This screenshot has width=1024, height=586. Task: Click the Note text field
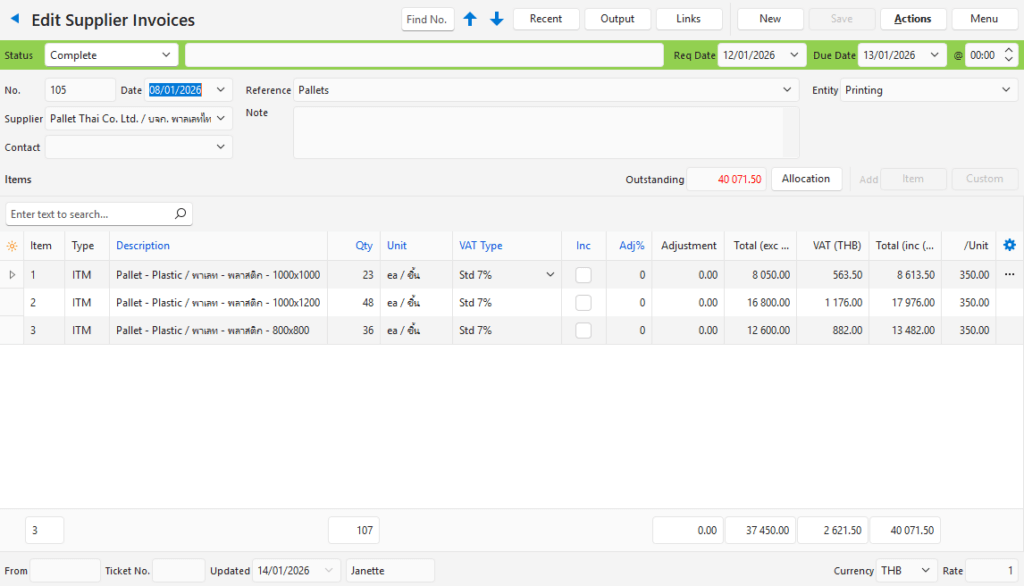[545, 132]
